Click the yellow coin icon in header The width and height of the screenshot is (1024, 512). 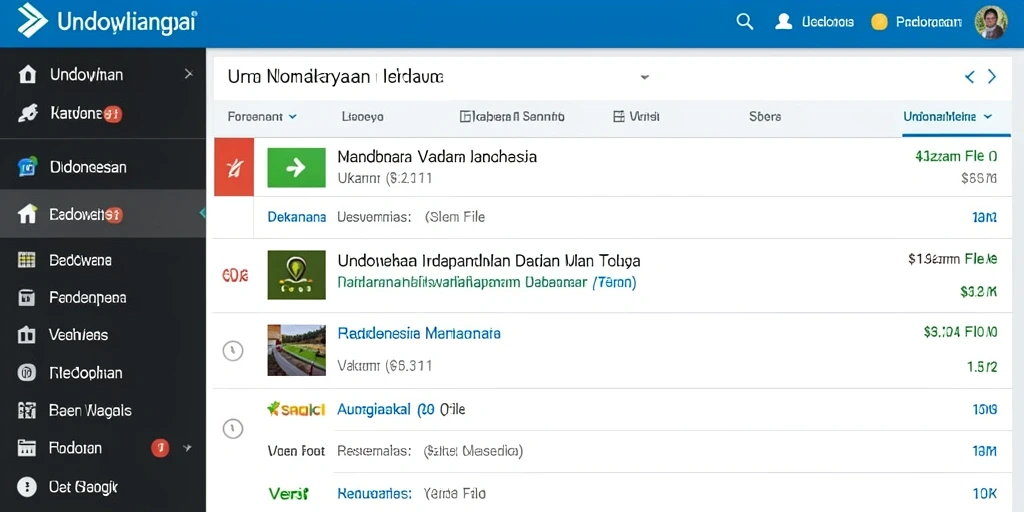(880, 22)
